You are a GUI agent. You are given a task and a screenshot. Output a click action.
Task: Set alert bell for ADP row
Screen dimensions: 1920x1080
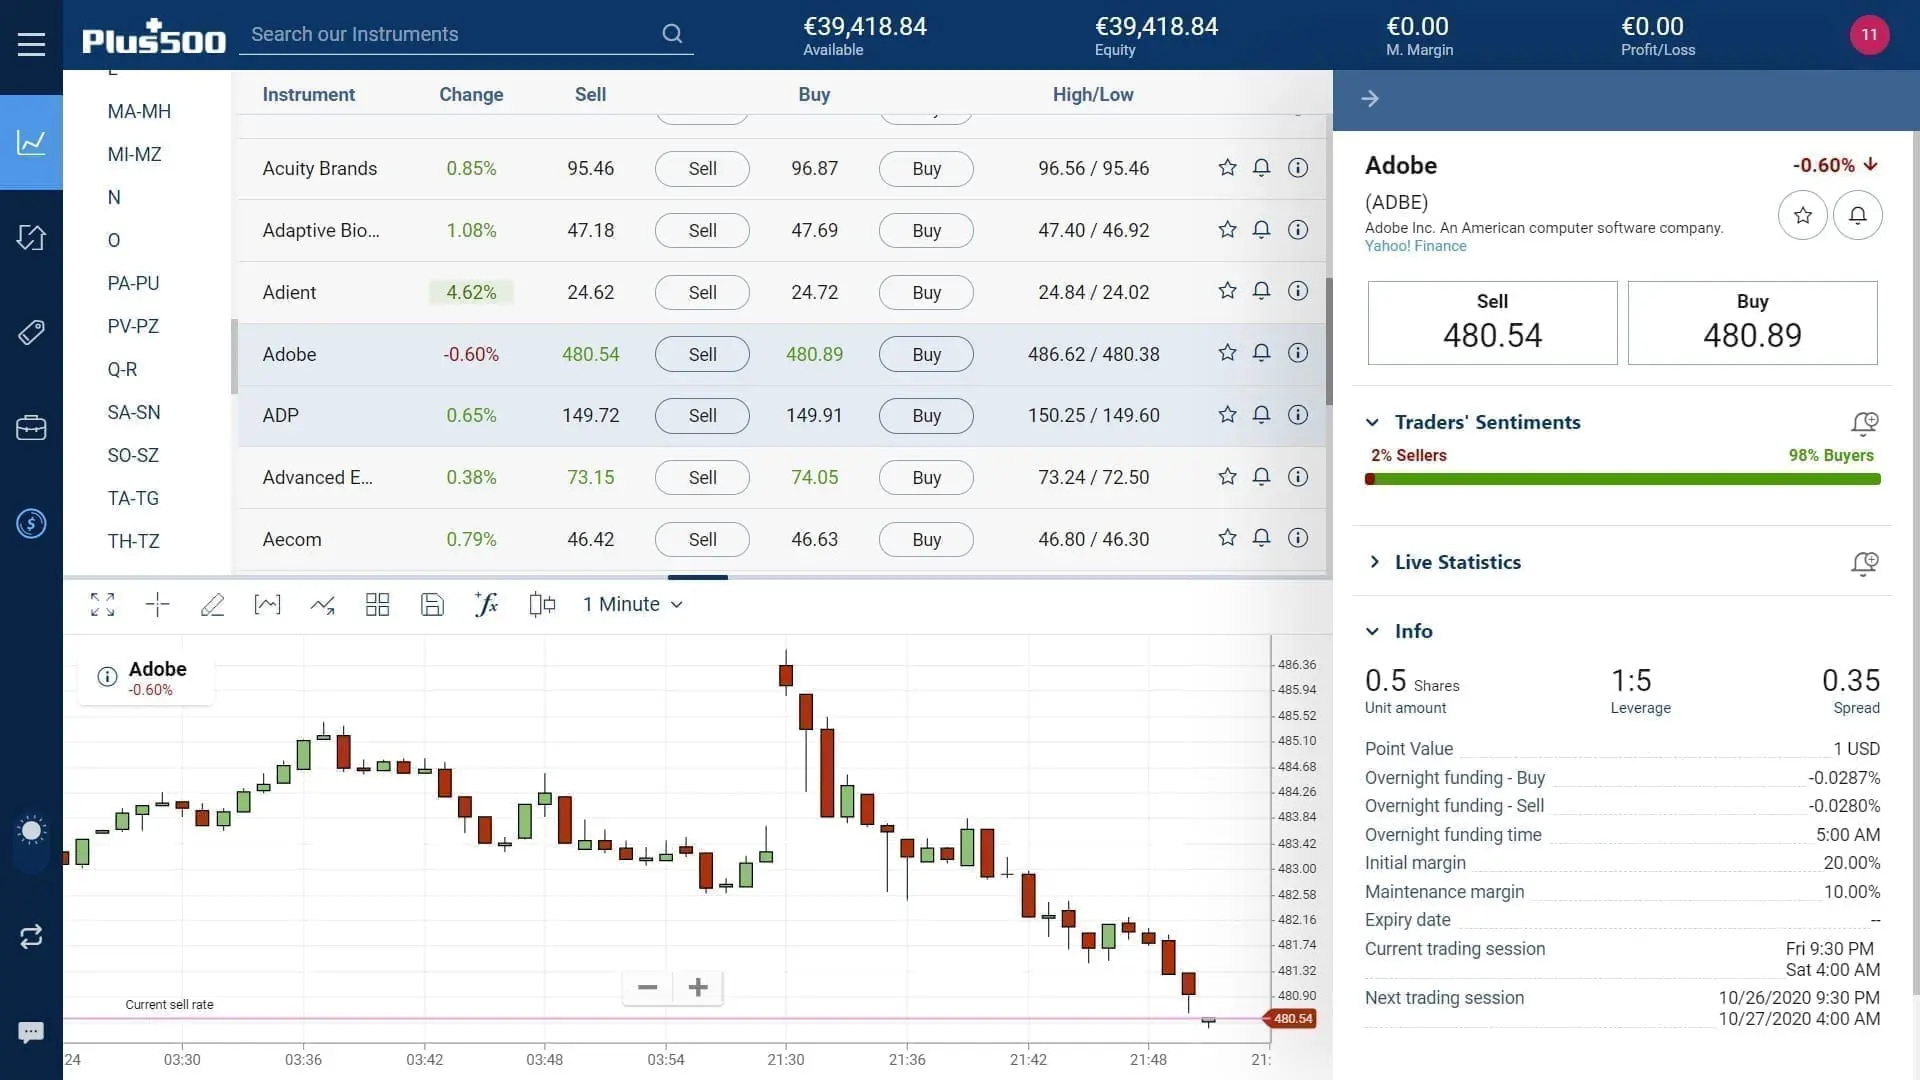tap(1261, 414)
